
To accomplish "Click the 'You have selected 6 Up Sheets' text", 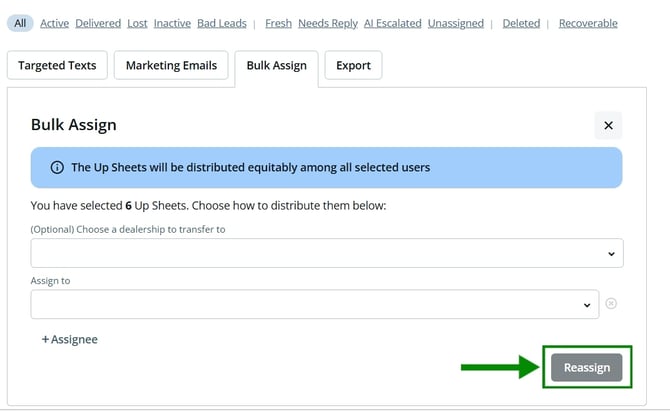I will pos(208,206).
